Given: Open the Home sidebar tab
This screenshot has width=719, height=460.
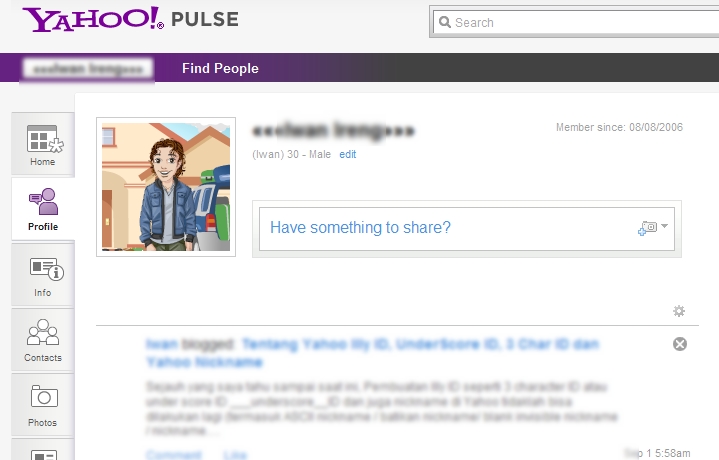Looking at the screenshot, I should tap(43, 144).
